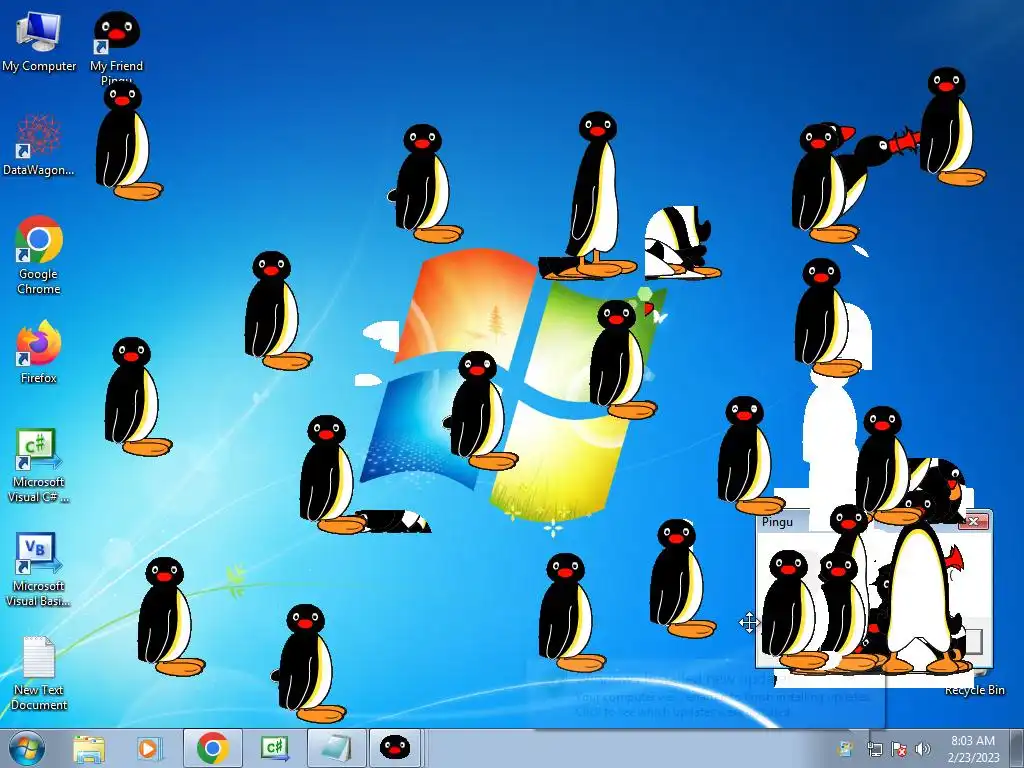Screen dimensions: 1024x768
Task: Open the DataWagon desktop shortcut
Action: point(39,145)
